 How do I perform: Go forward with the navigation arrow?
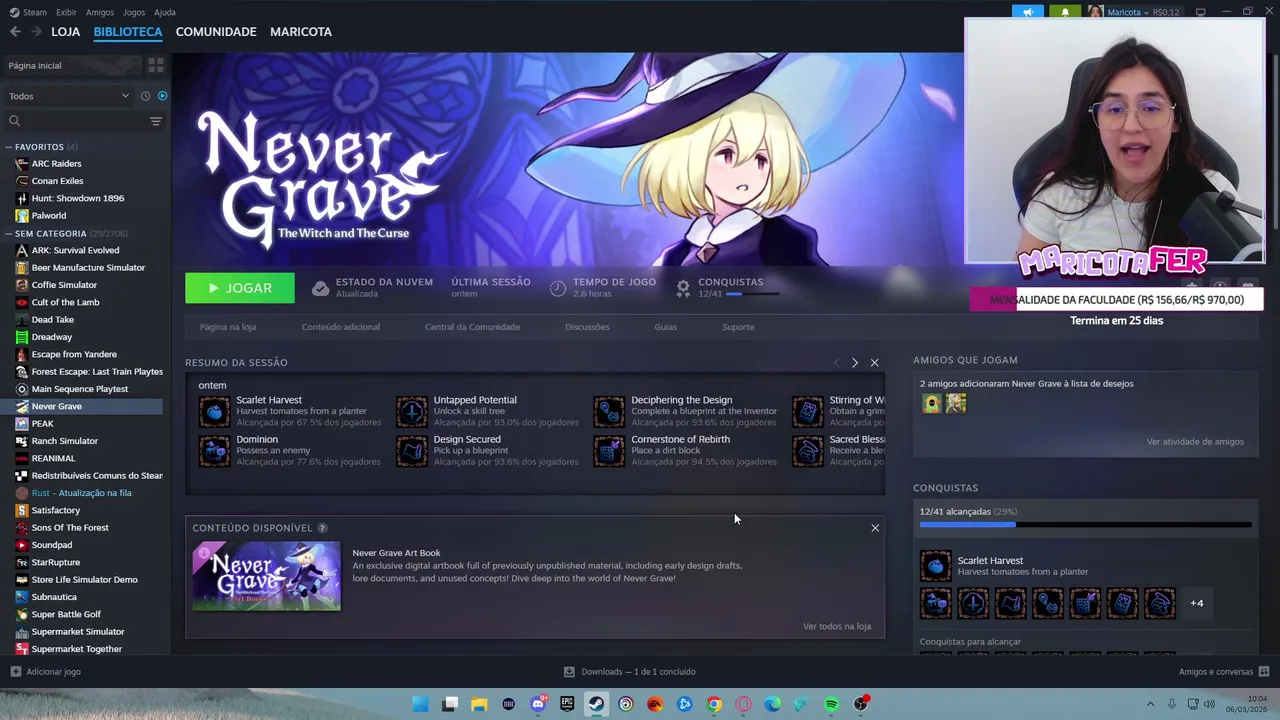click(36, 32)
